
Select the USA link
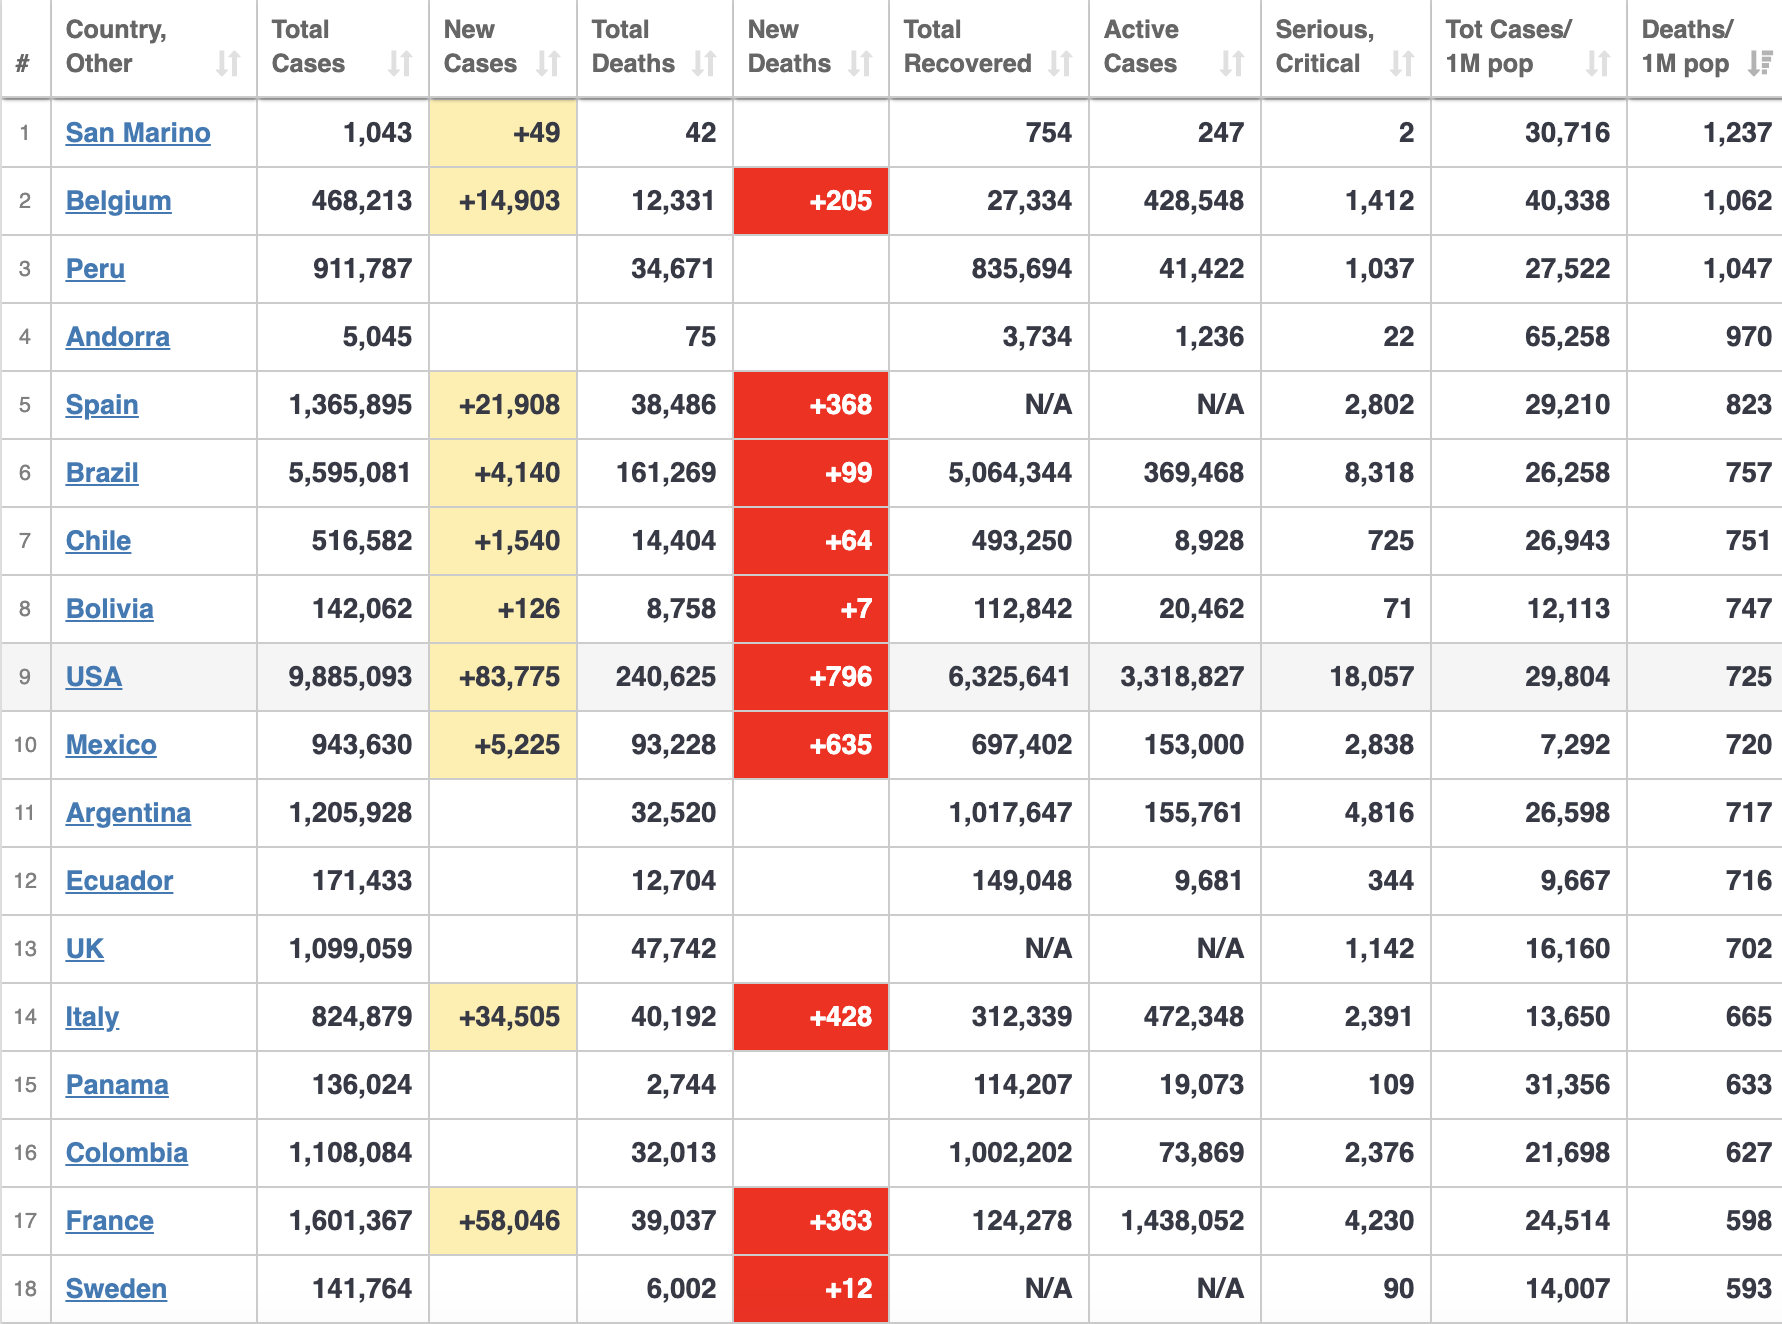click(94, 677)
